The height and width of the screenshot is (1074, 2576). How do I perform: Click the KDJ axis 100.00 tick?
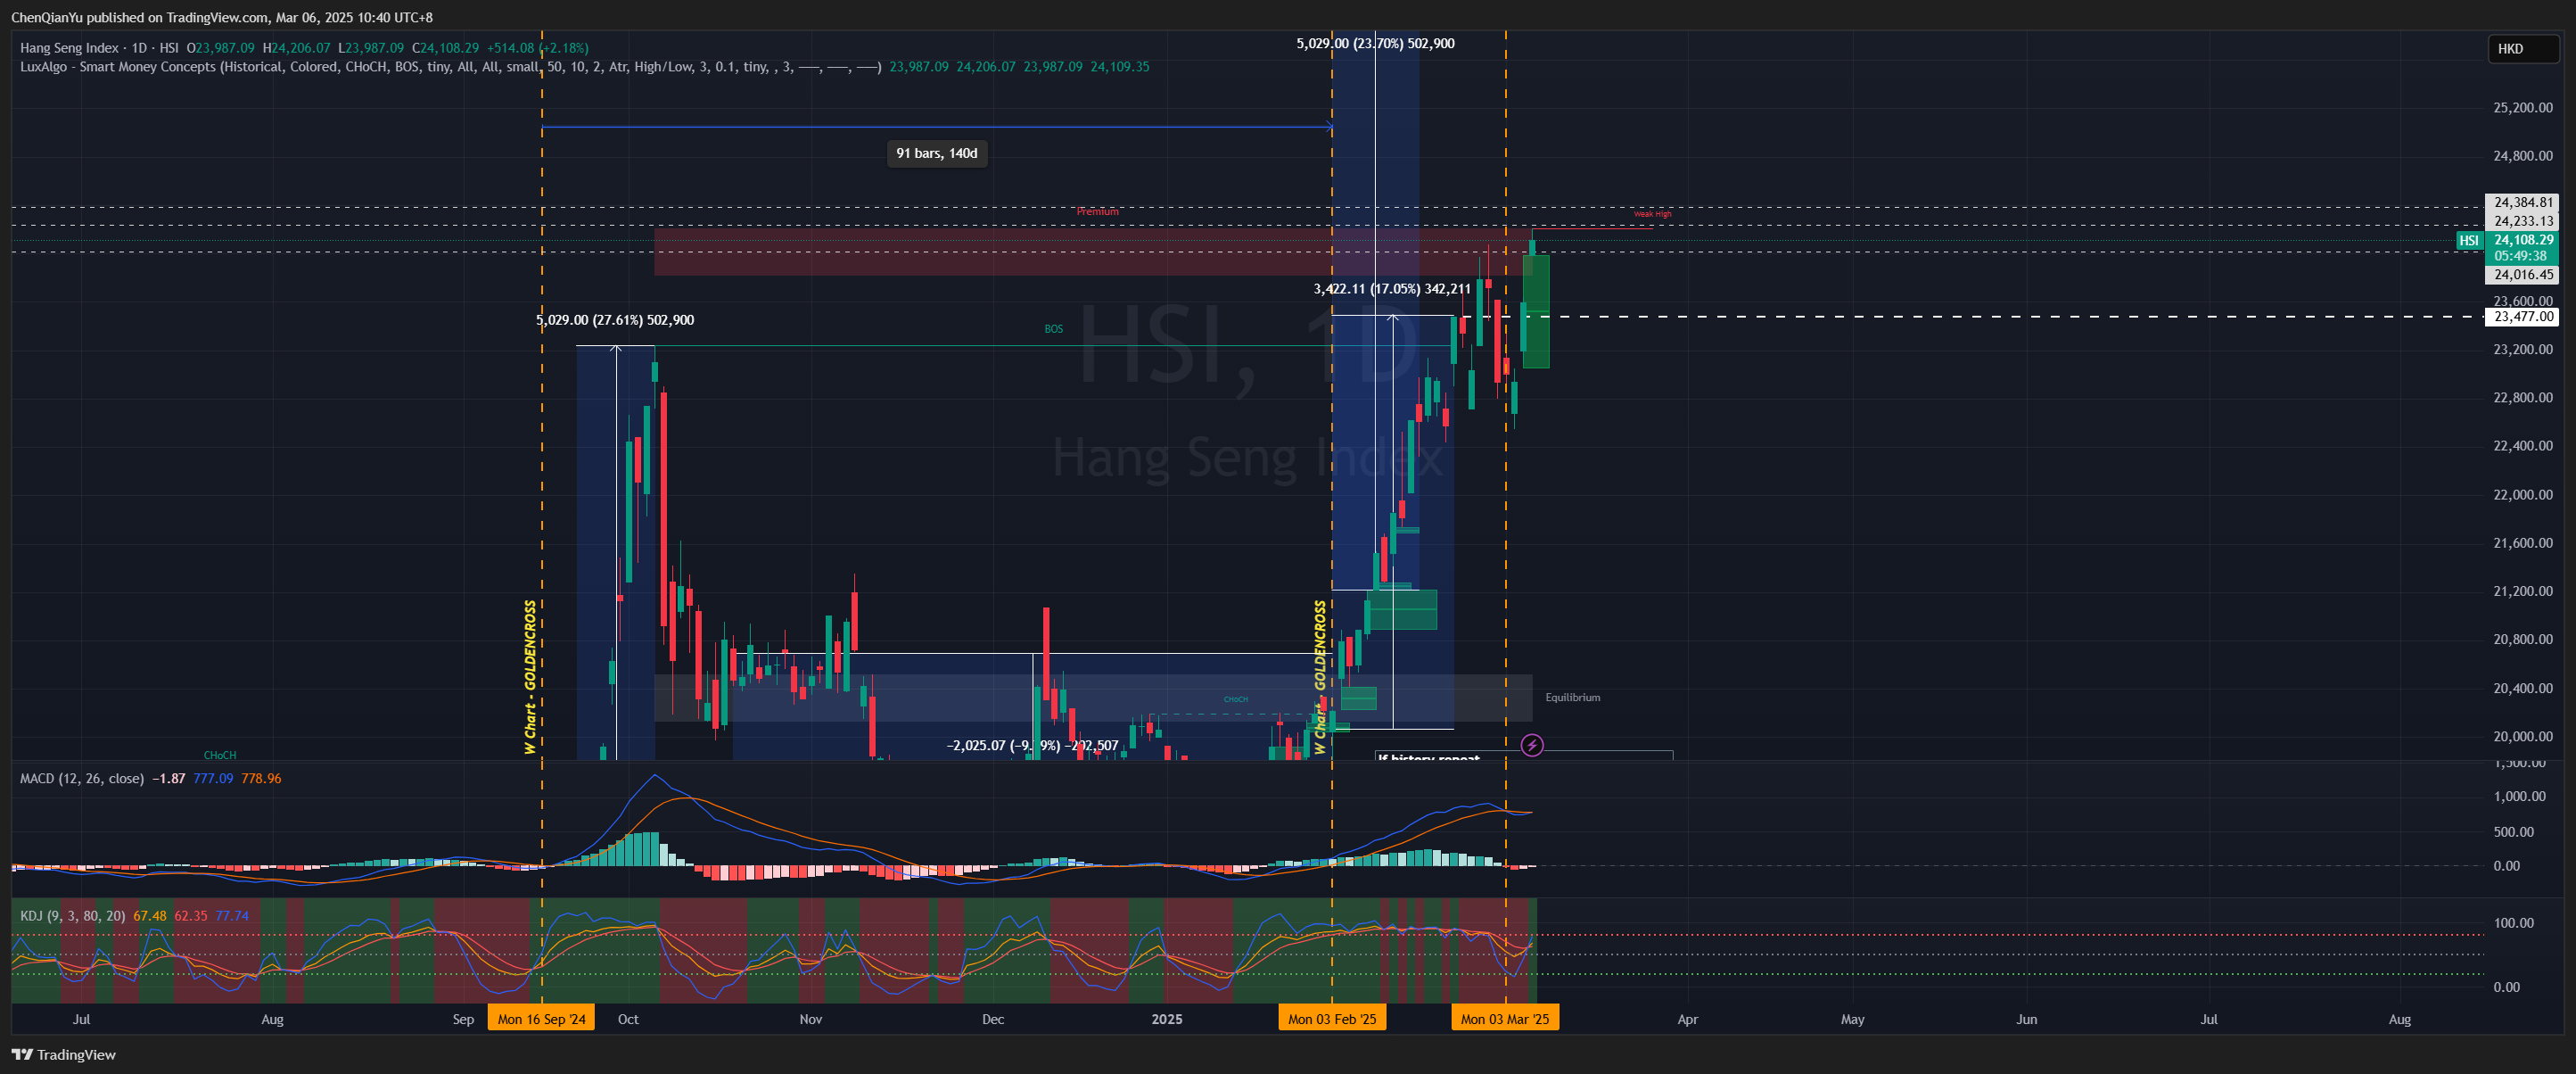pyautogui.click(x=2513, y=923)
